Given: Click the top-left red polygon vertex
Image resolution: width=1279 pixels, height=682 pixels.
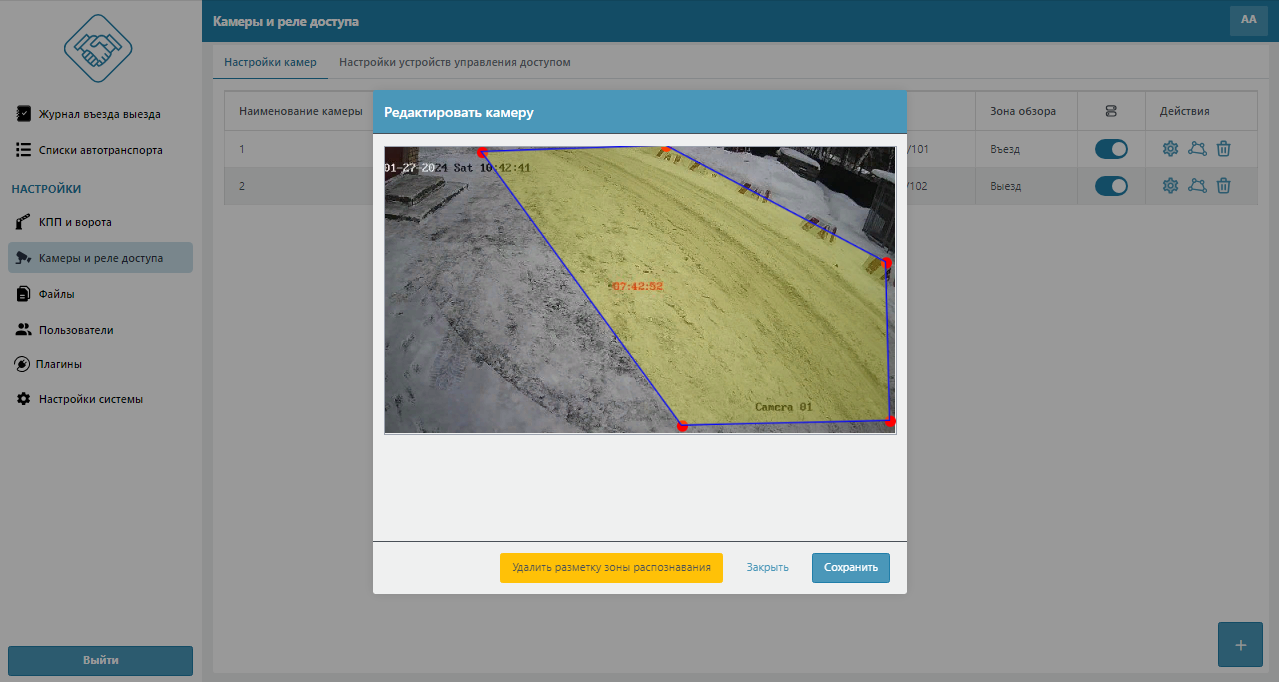Looking at the screenshot, I should tap(482, 153).
